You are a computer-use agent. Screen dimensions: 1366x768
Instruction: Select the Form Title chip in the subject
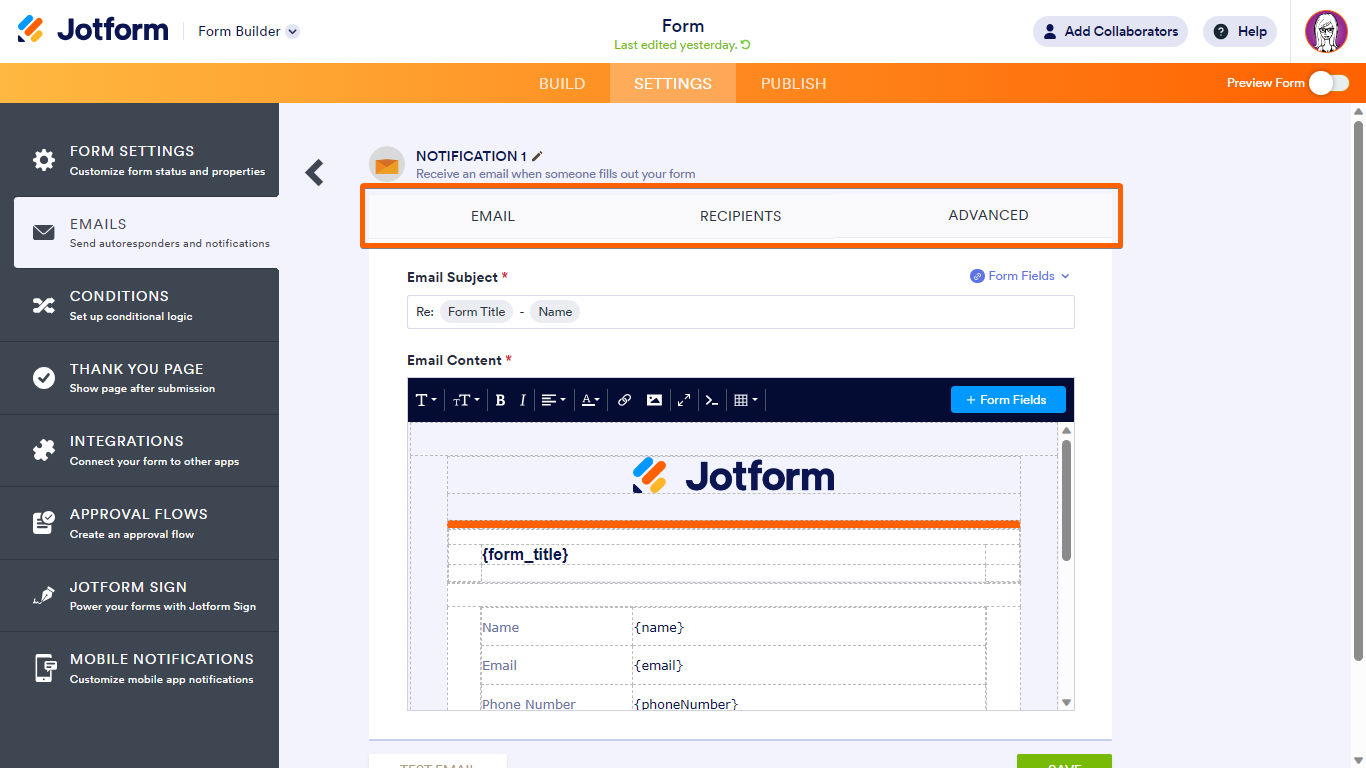476,312
